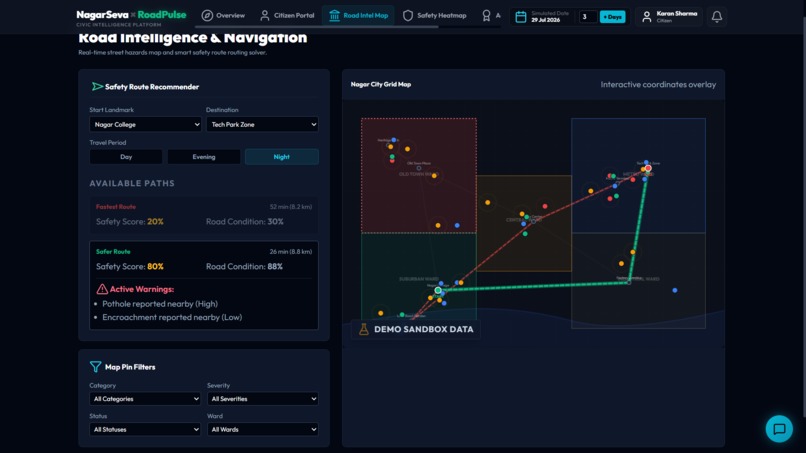Viewport: 806px width, 453px height.
Task: Click the Central Ward zone on map
Action: 524,223
